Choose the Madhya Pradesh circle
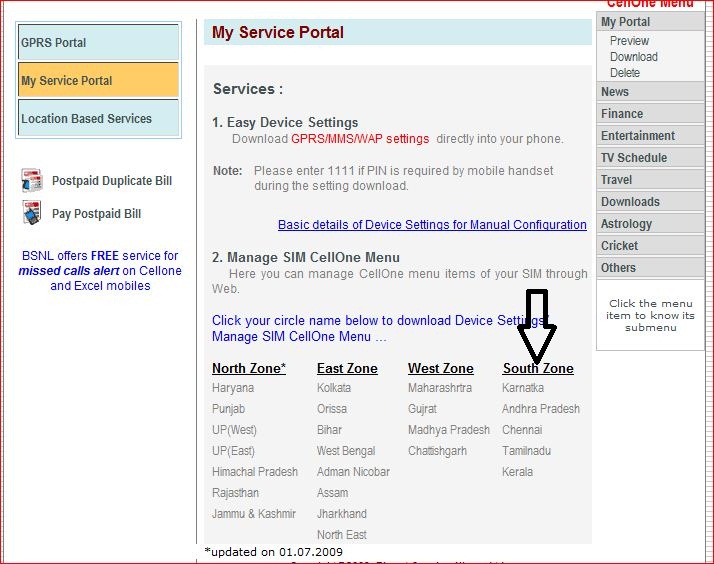 point(449,430)
